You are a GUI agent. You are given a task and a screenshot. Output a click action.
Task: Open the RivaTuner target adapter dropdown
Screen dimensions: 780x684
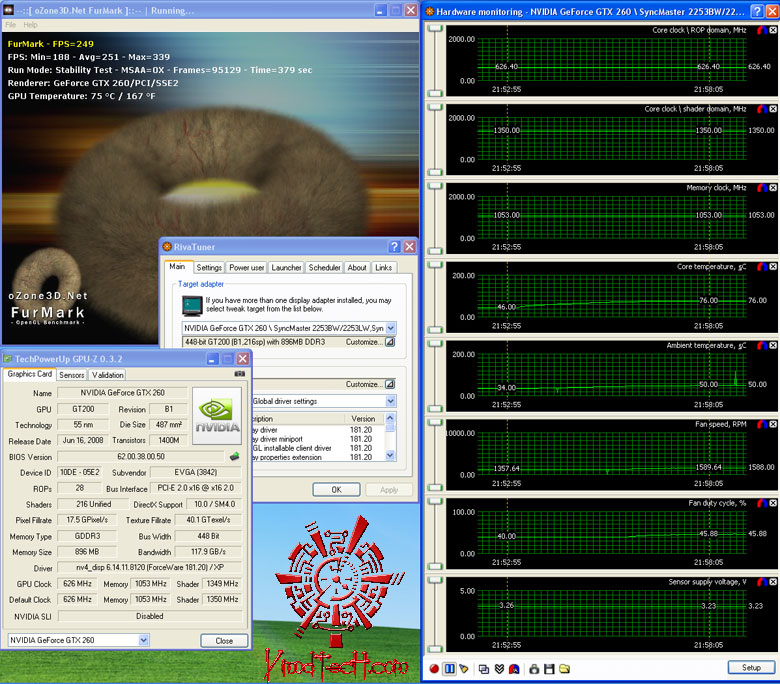[391, 328]
